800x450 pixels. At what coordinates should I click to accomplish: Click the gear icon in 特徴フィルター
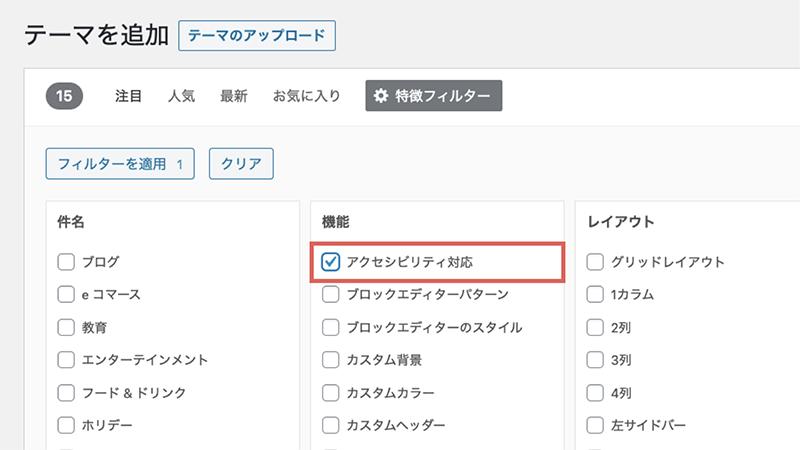pyautogui.click(x=381, y=95)
